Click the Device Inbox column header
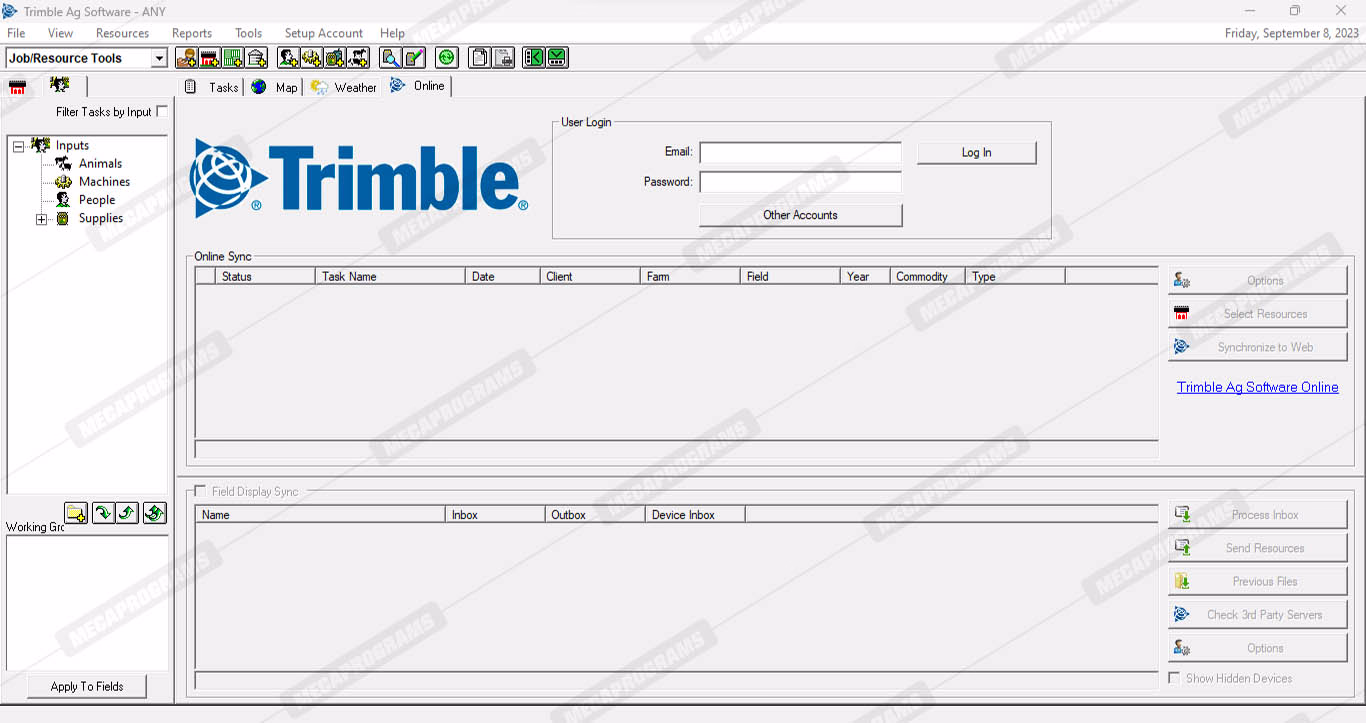 pos(695,515)
